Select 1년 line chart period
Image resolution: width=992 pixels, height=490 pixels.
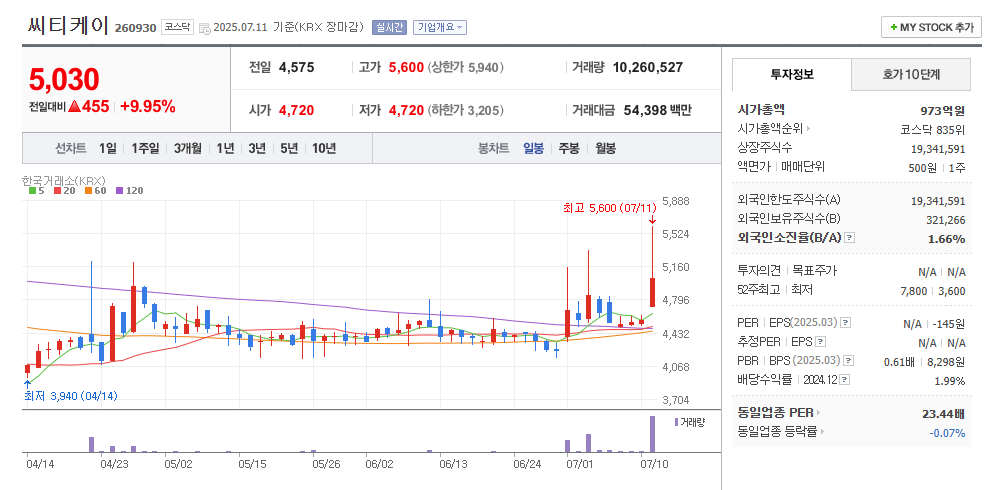pyautogui.click(x=225, y=149)
